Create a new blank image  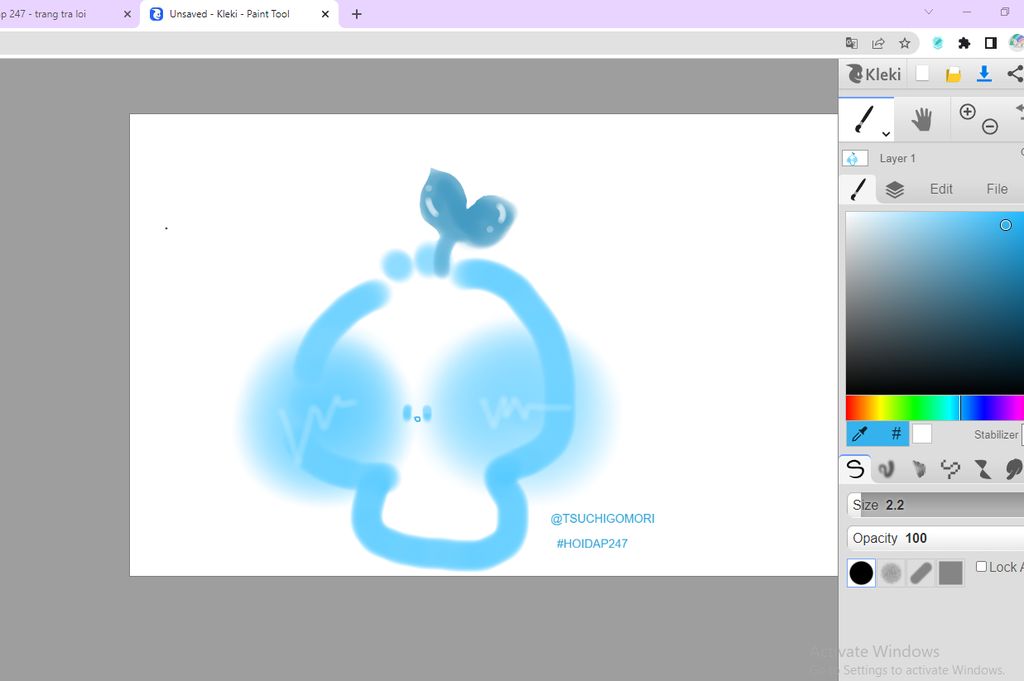pos(922,73)
